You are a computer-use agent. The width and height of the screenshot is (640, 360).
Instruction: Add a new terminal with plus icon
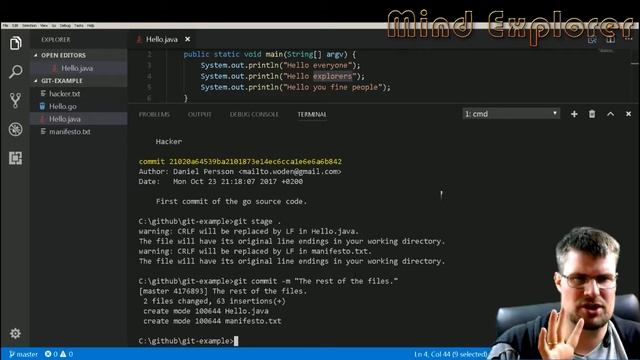point(574,114)
